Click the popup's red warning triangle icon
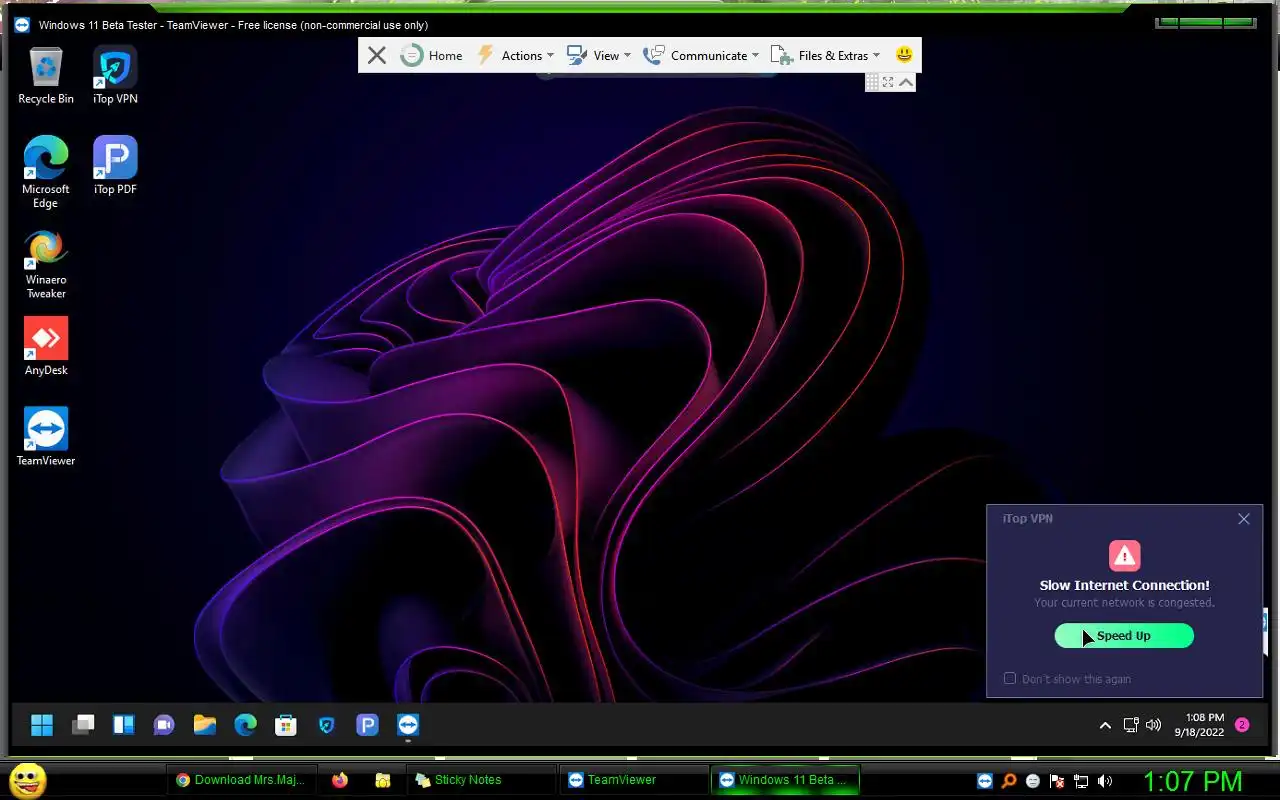The width and height of the screenshot is (1280, 800). 1125,555
